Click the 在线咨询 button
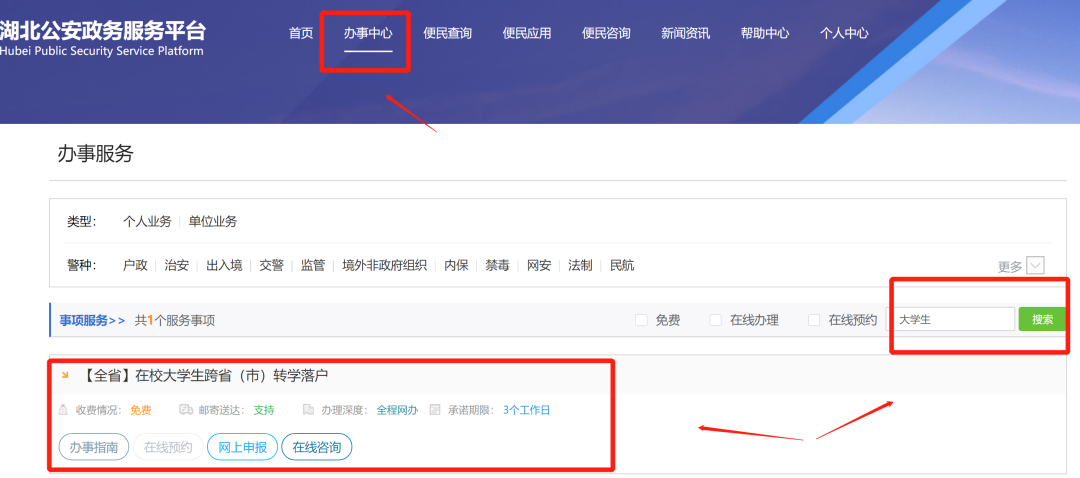The height and width of the screenshot is (478, 1080). 317,447
